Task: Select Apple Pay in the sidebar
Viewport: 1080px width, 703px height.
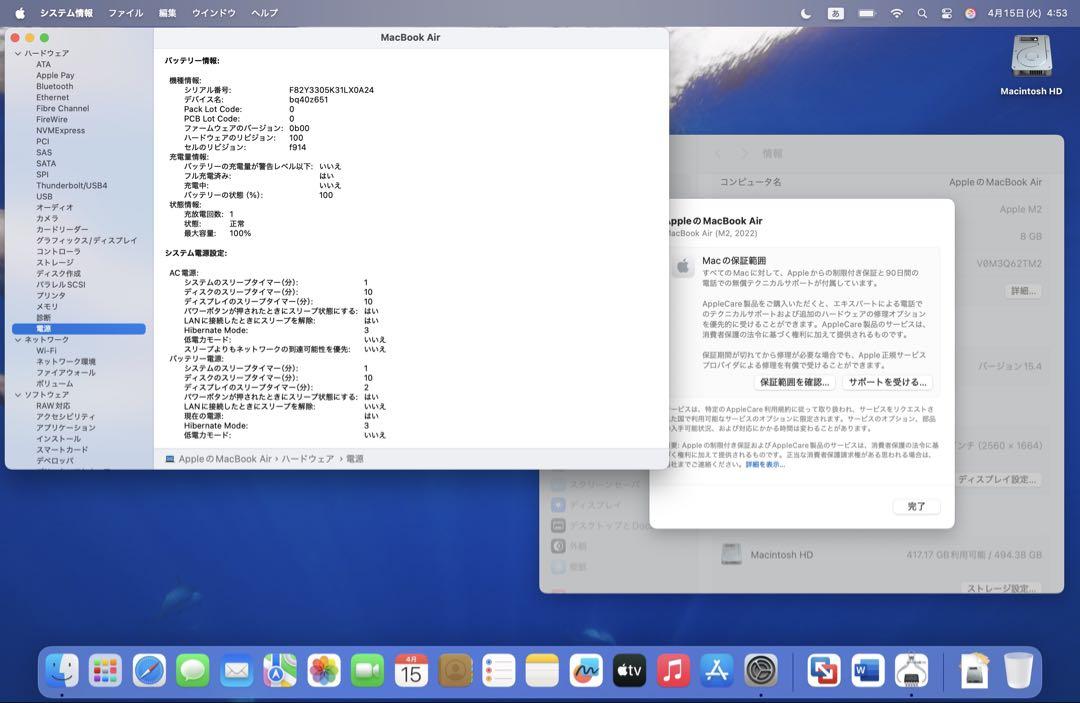Action: (x=55, y=75)
